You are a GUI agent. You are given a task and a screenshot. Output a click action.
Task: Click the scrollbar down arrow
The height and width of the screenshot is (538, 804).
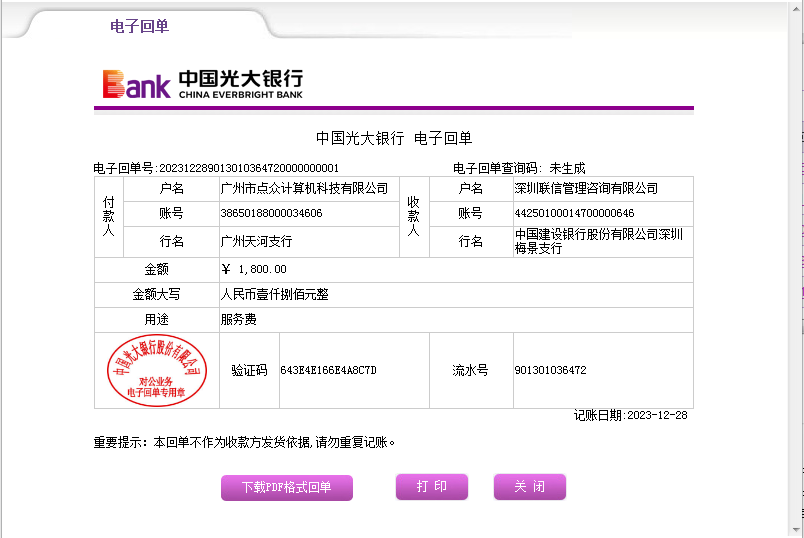tap(796, 530)
